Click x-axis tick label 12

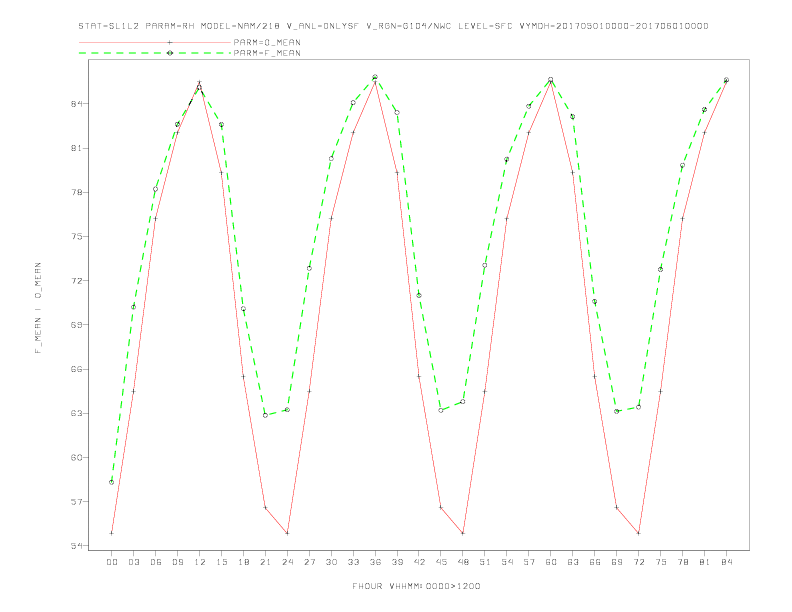point(200,562)
